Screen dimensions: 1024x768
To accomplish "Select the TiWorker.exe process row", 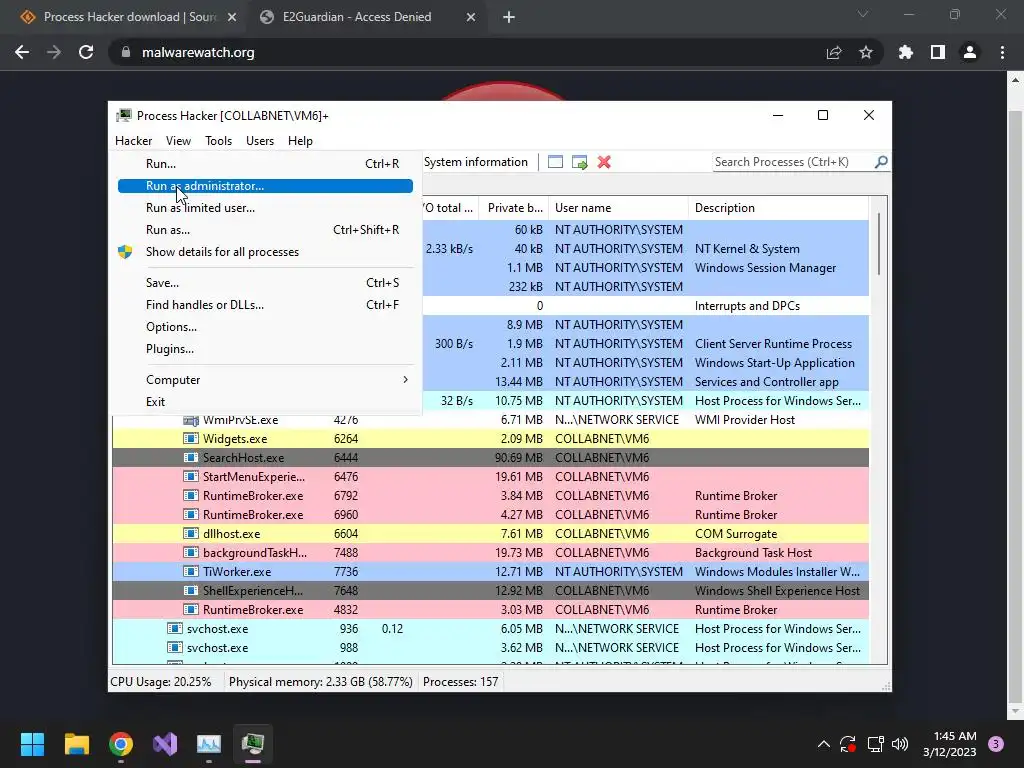I will coord(490,571).
